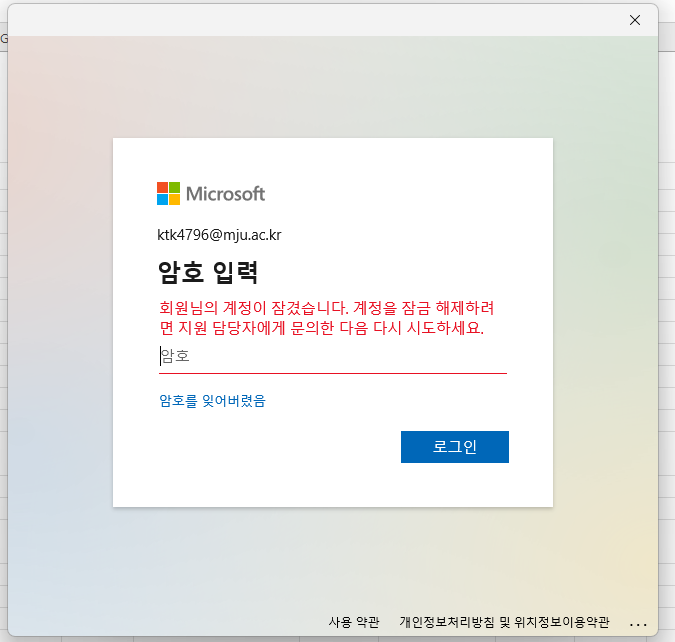Click the Microsoft logo
Screen dimensions: 675x642
(x=211, y=194)
